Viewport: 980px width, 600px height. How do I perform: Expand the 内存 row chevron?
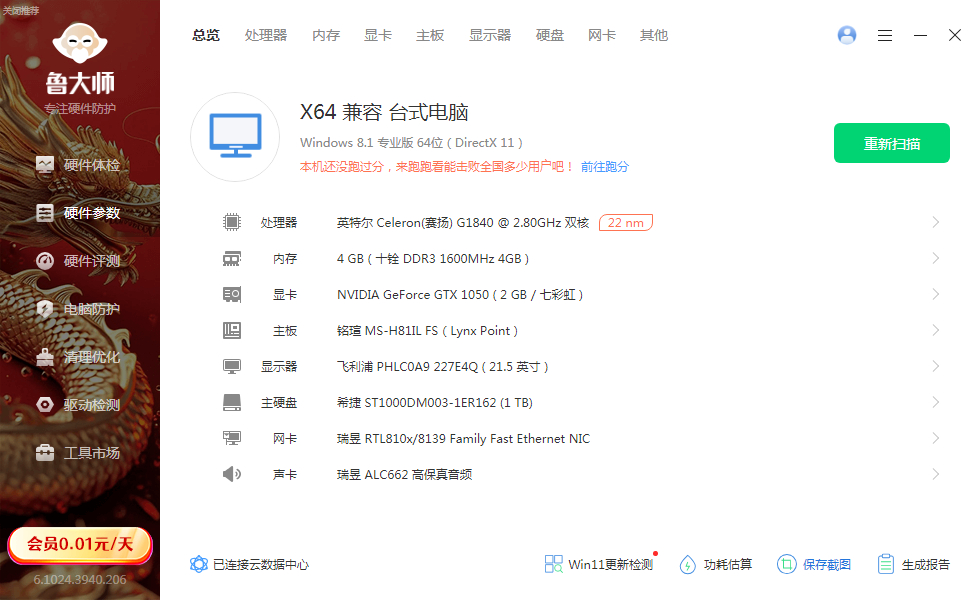(936, 258)
